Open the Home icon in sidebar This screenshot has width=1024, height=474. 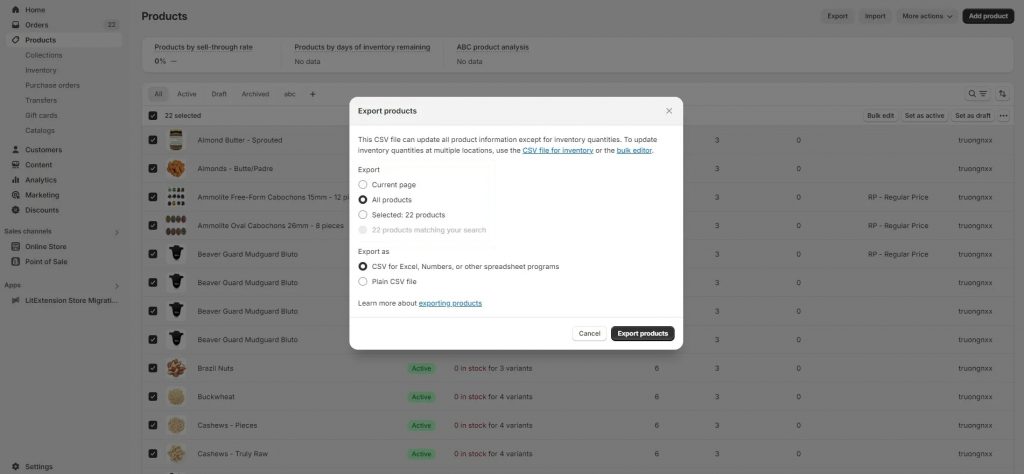coord(16,10)
